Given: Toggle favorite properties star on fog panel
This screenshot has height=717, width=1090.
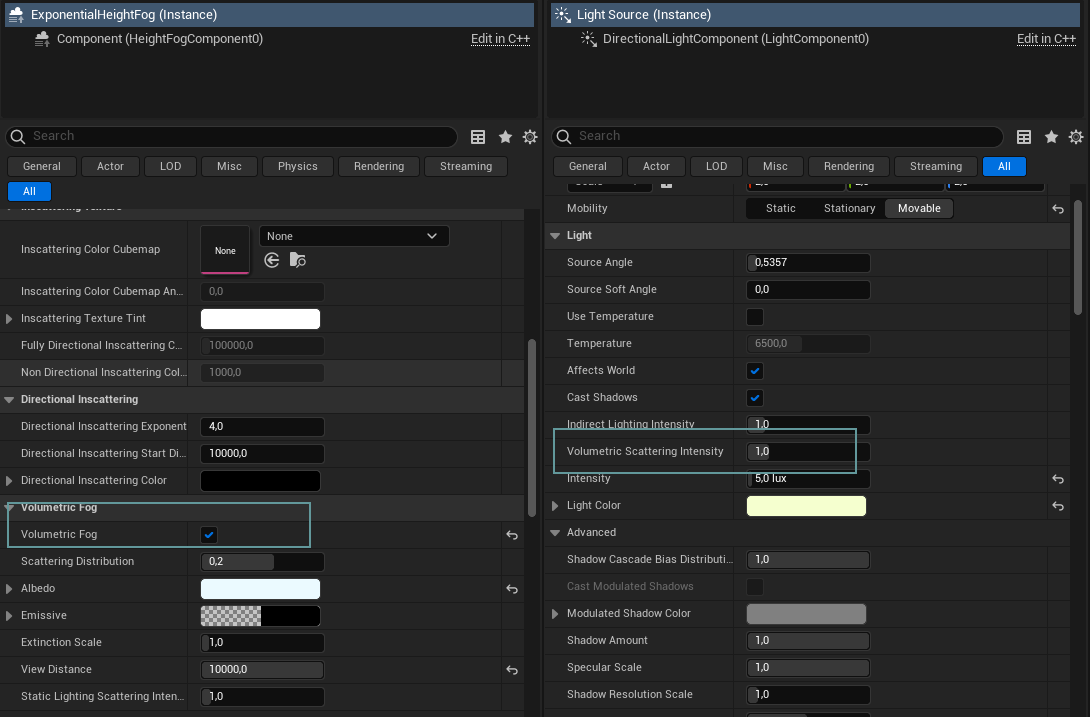Looking at the screenshot, I should pyautogui.click(x=505, y=137).
